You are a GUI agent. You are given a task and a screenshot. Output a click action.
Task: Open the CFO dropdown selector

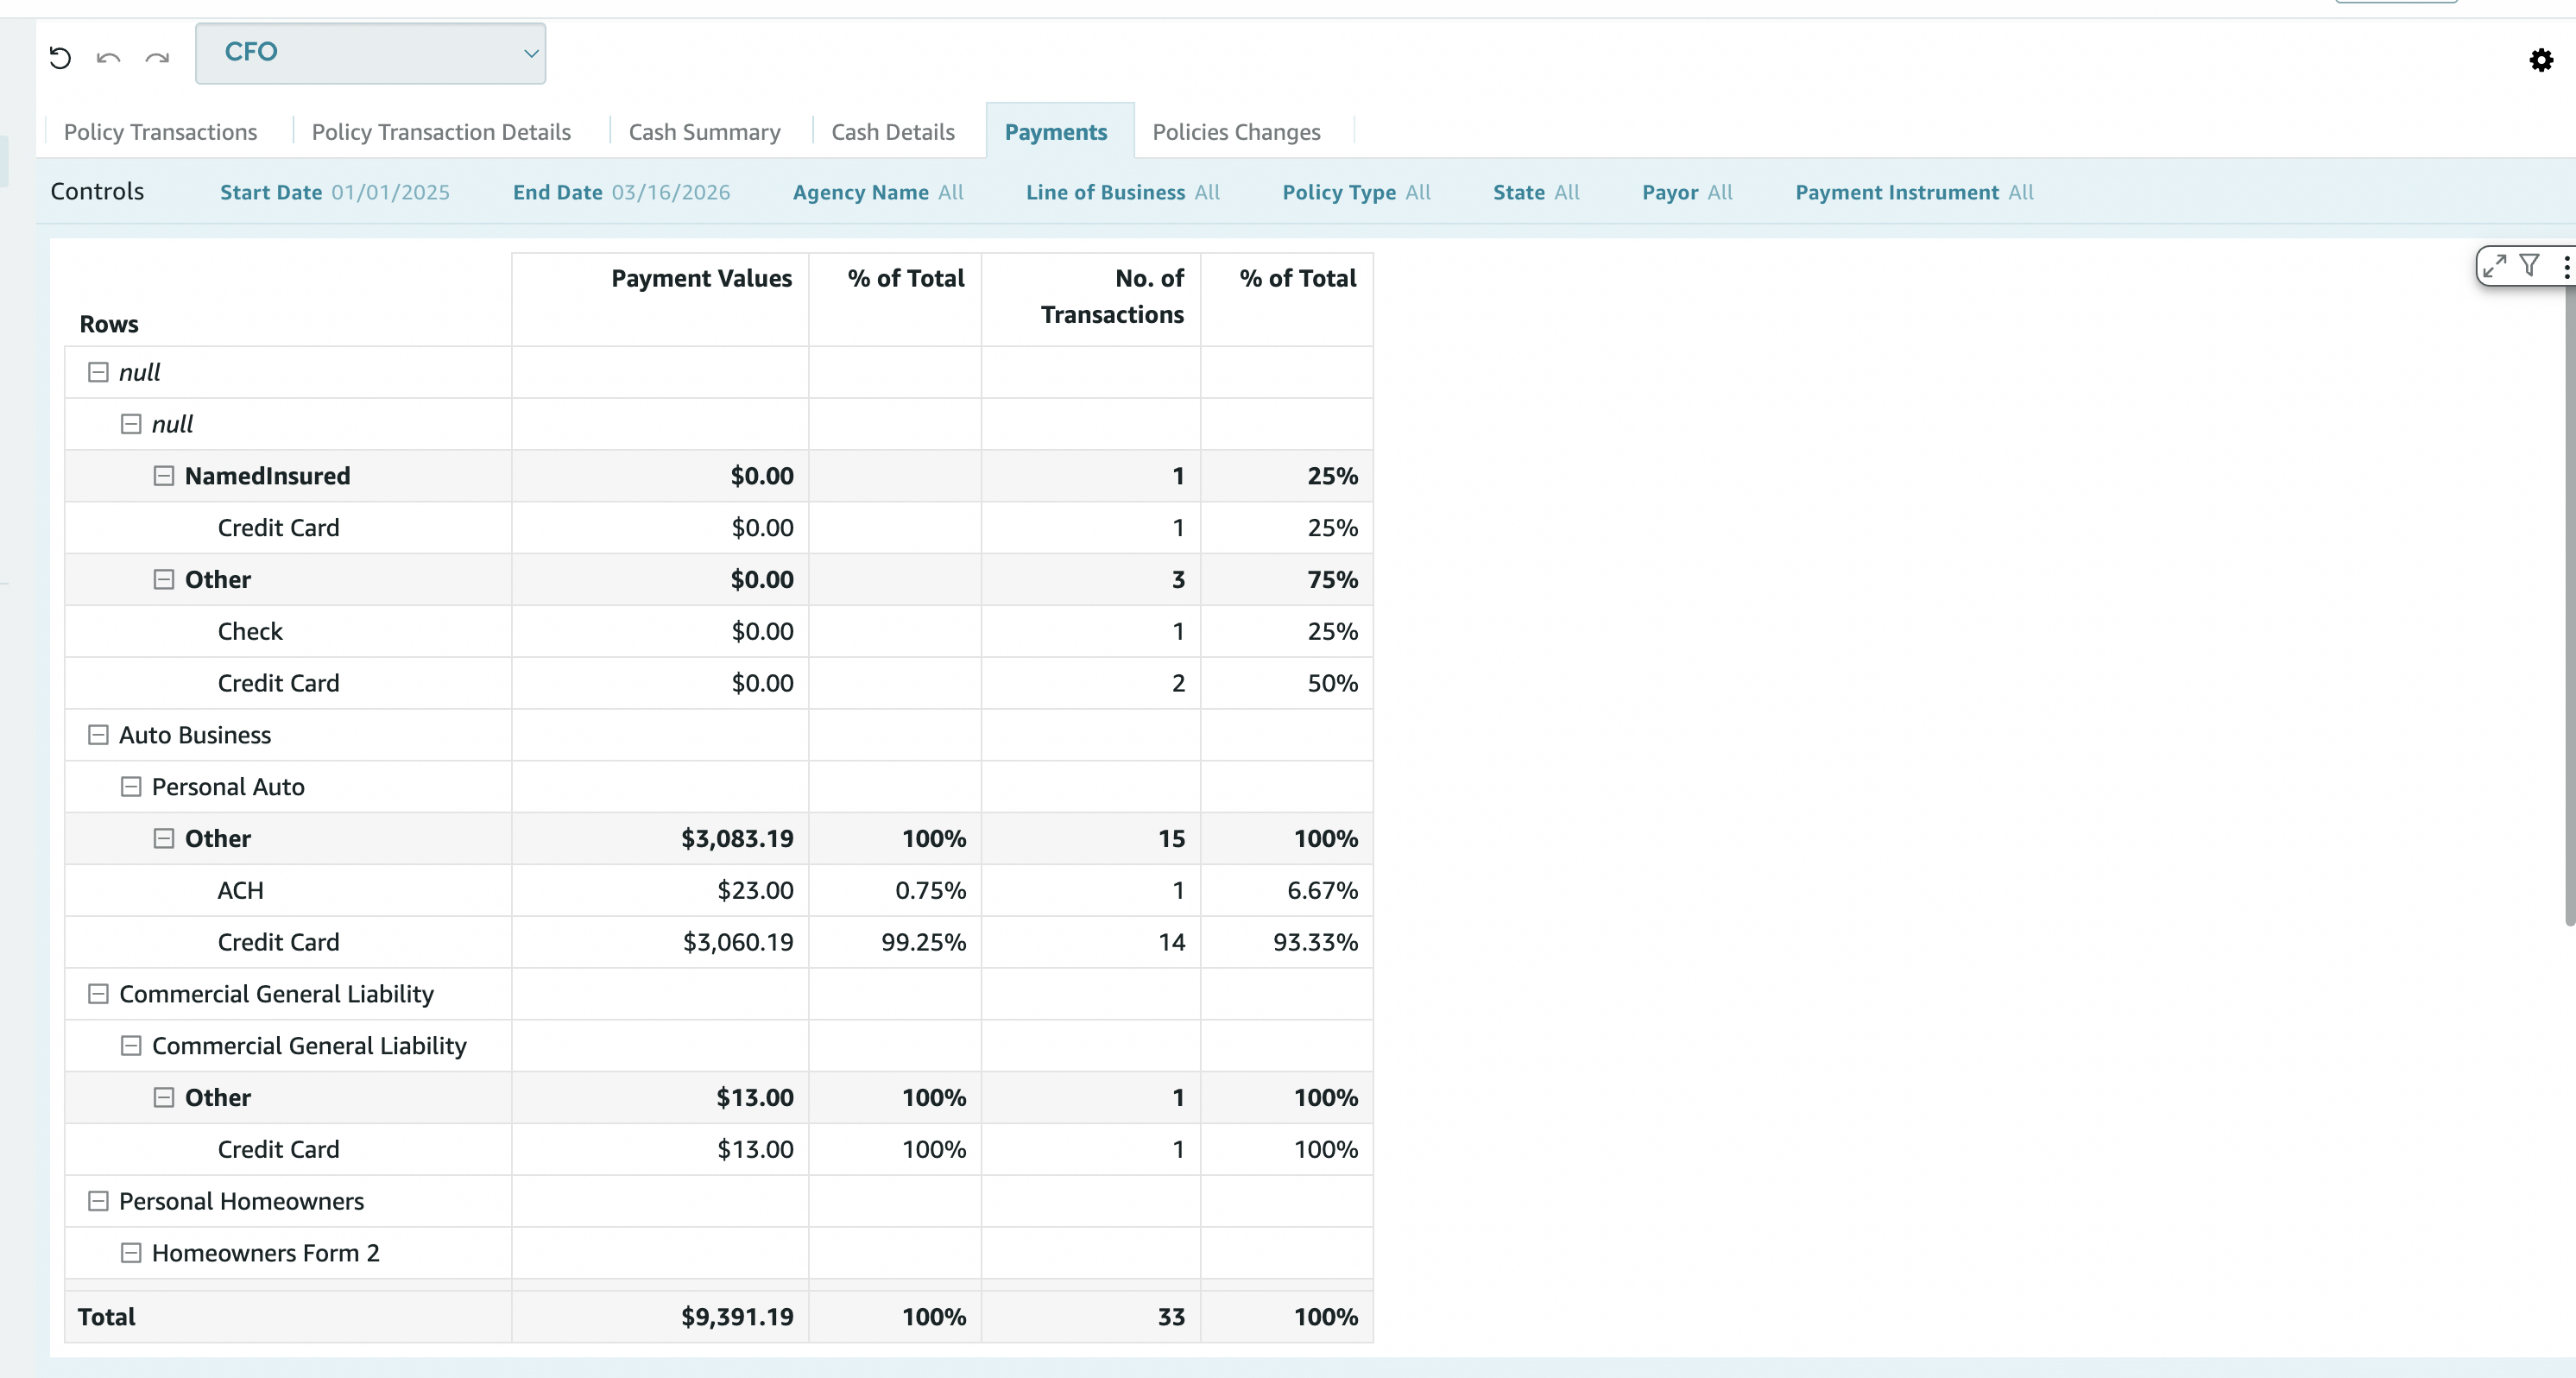370,53
